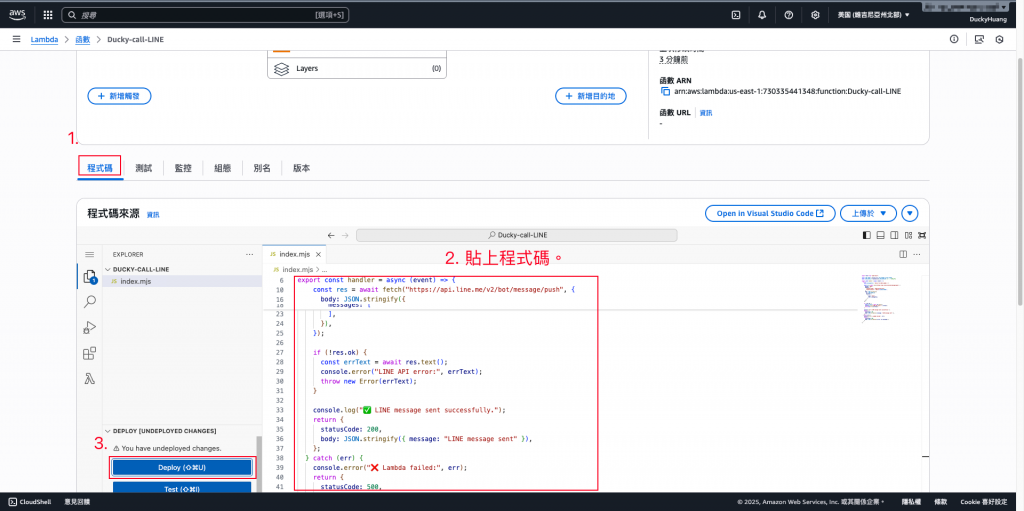Click the Ducky-call-LINE command search box
This screenshot has height=511, width=1024.
point(517,235)
